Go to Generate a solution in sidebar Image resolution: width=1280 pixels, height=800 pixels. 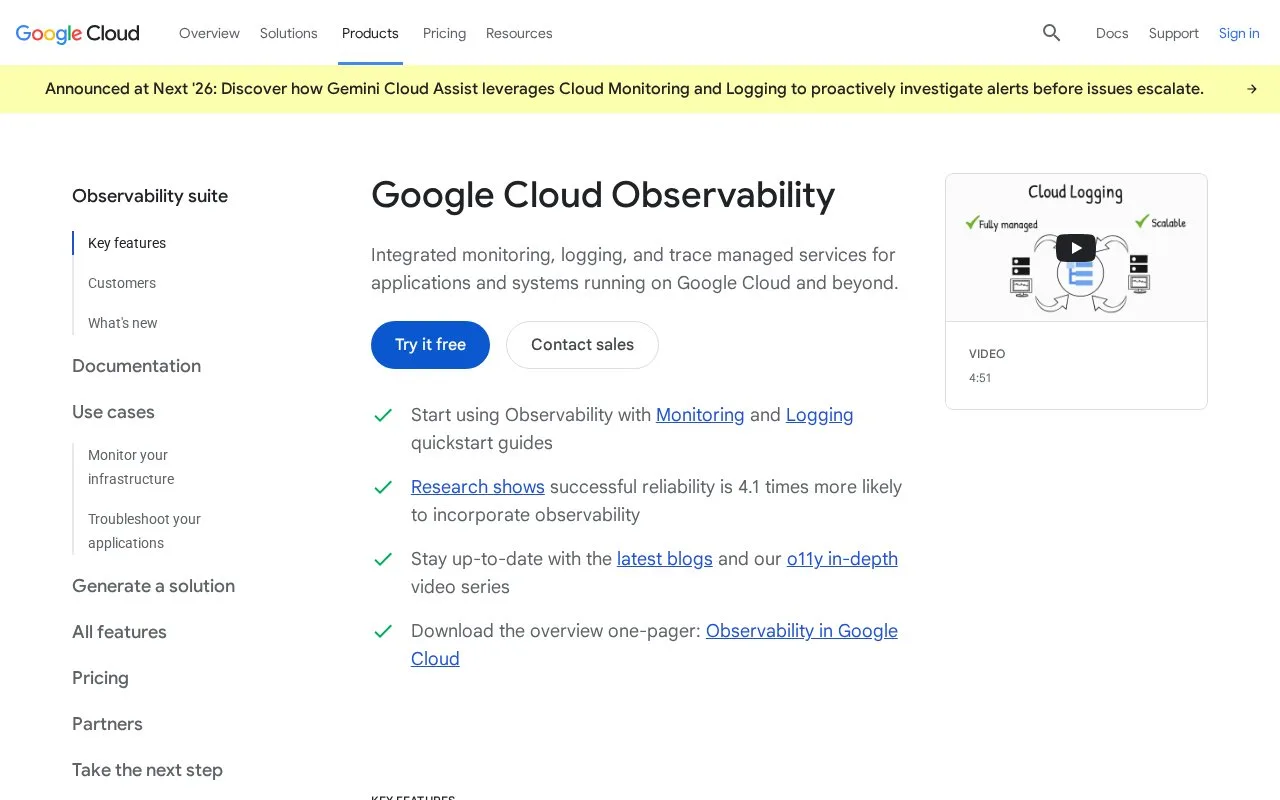coord(153,586)
